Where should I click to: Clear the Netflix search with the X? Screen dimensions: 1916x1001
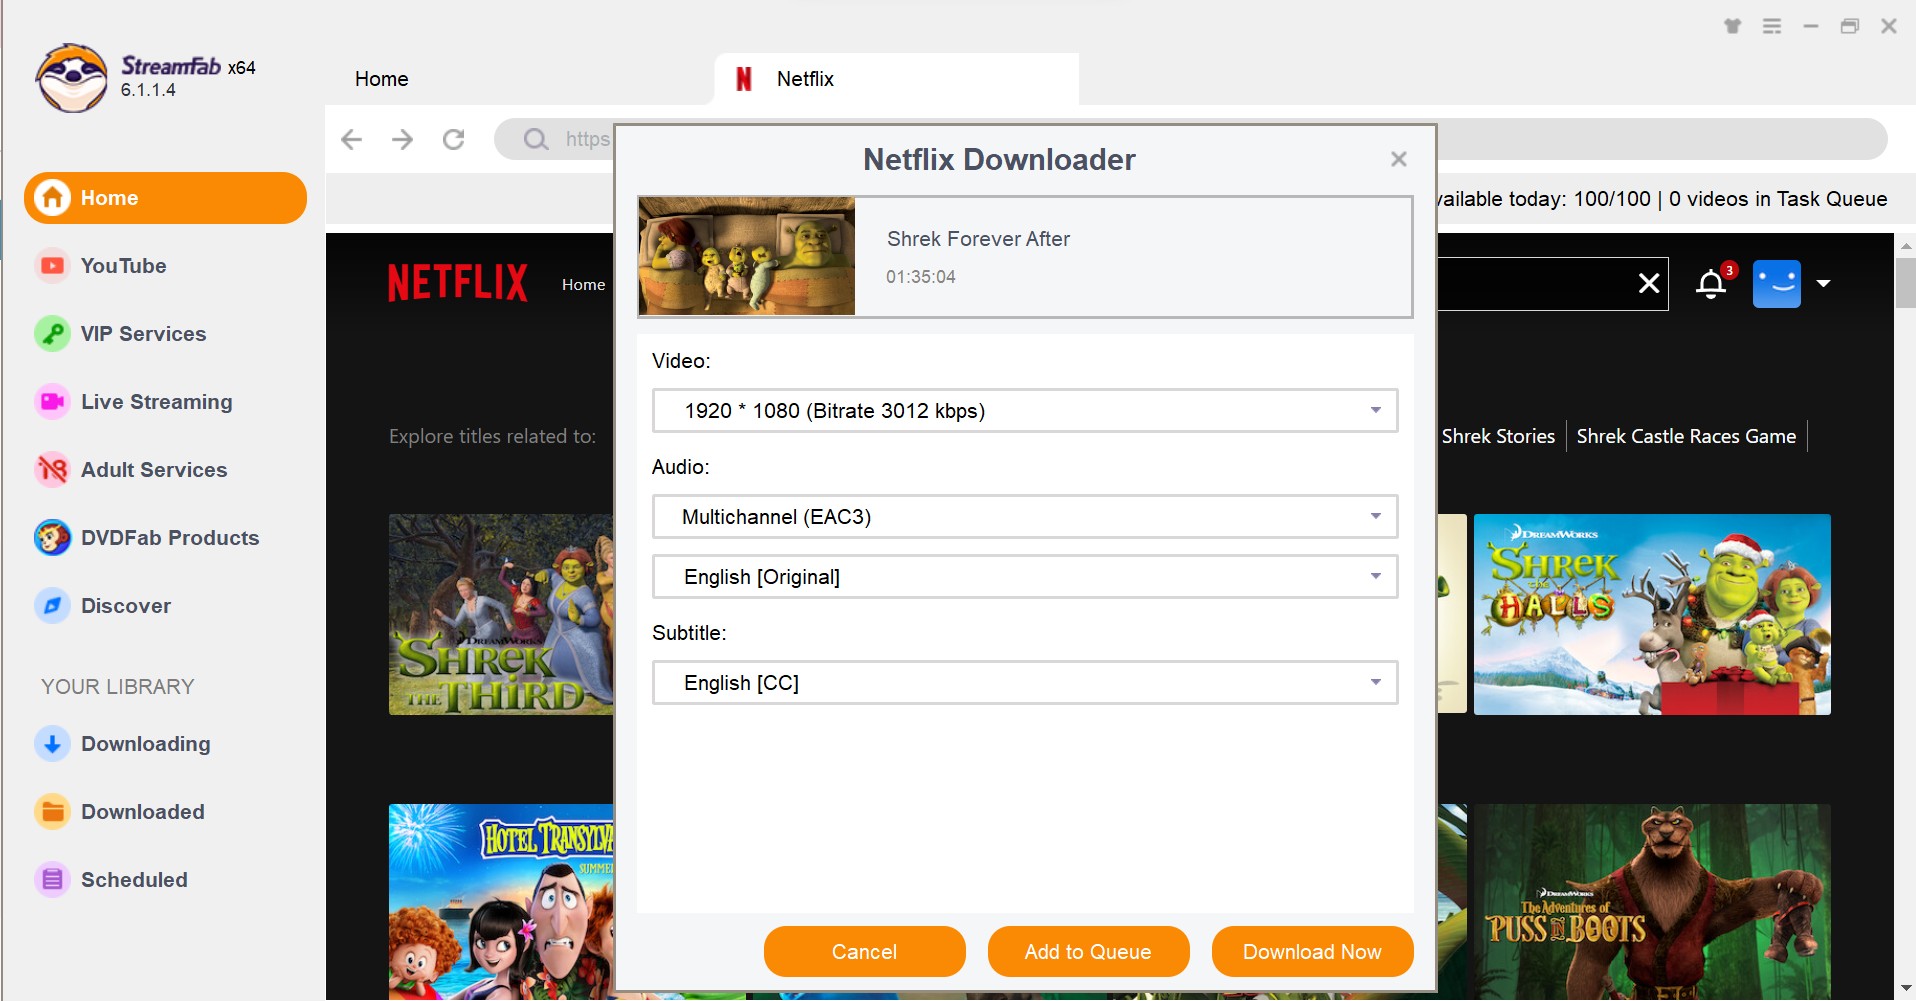(1649, 284)
